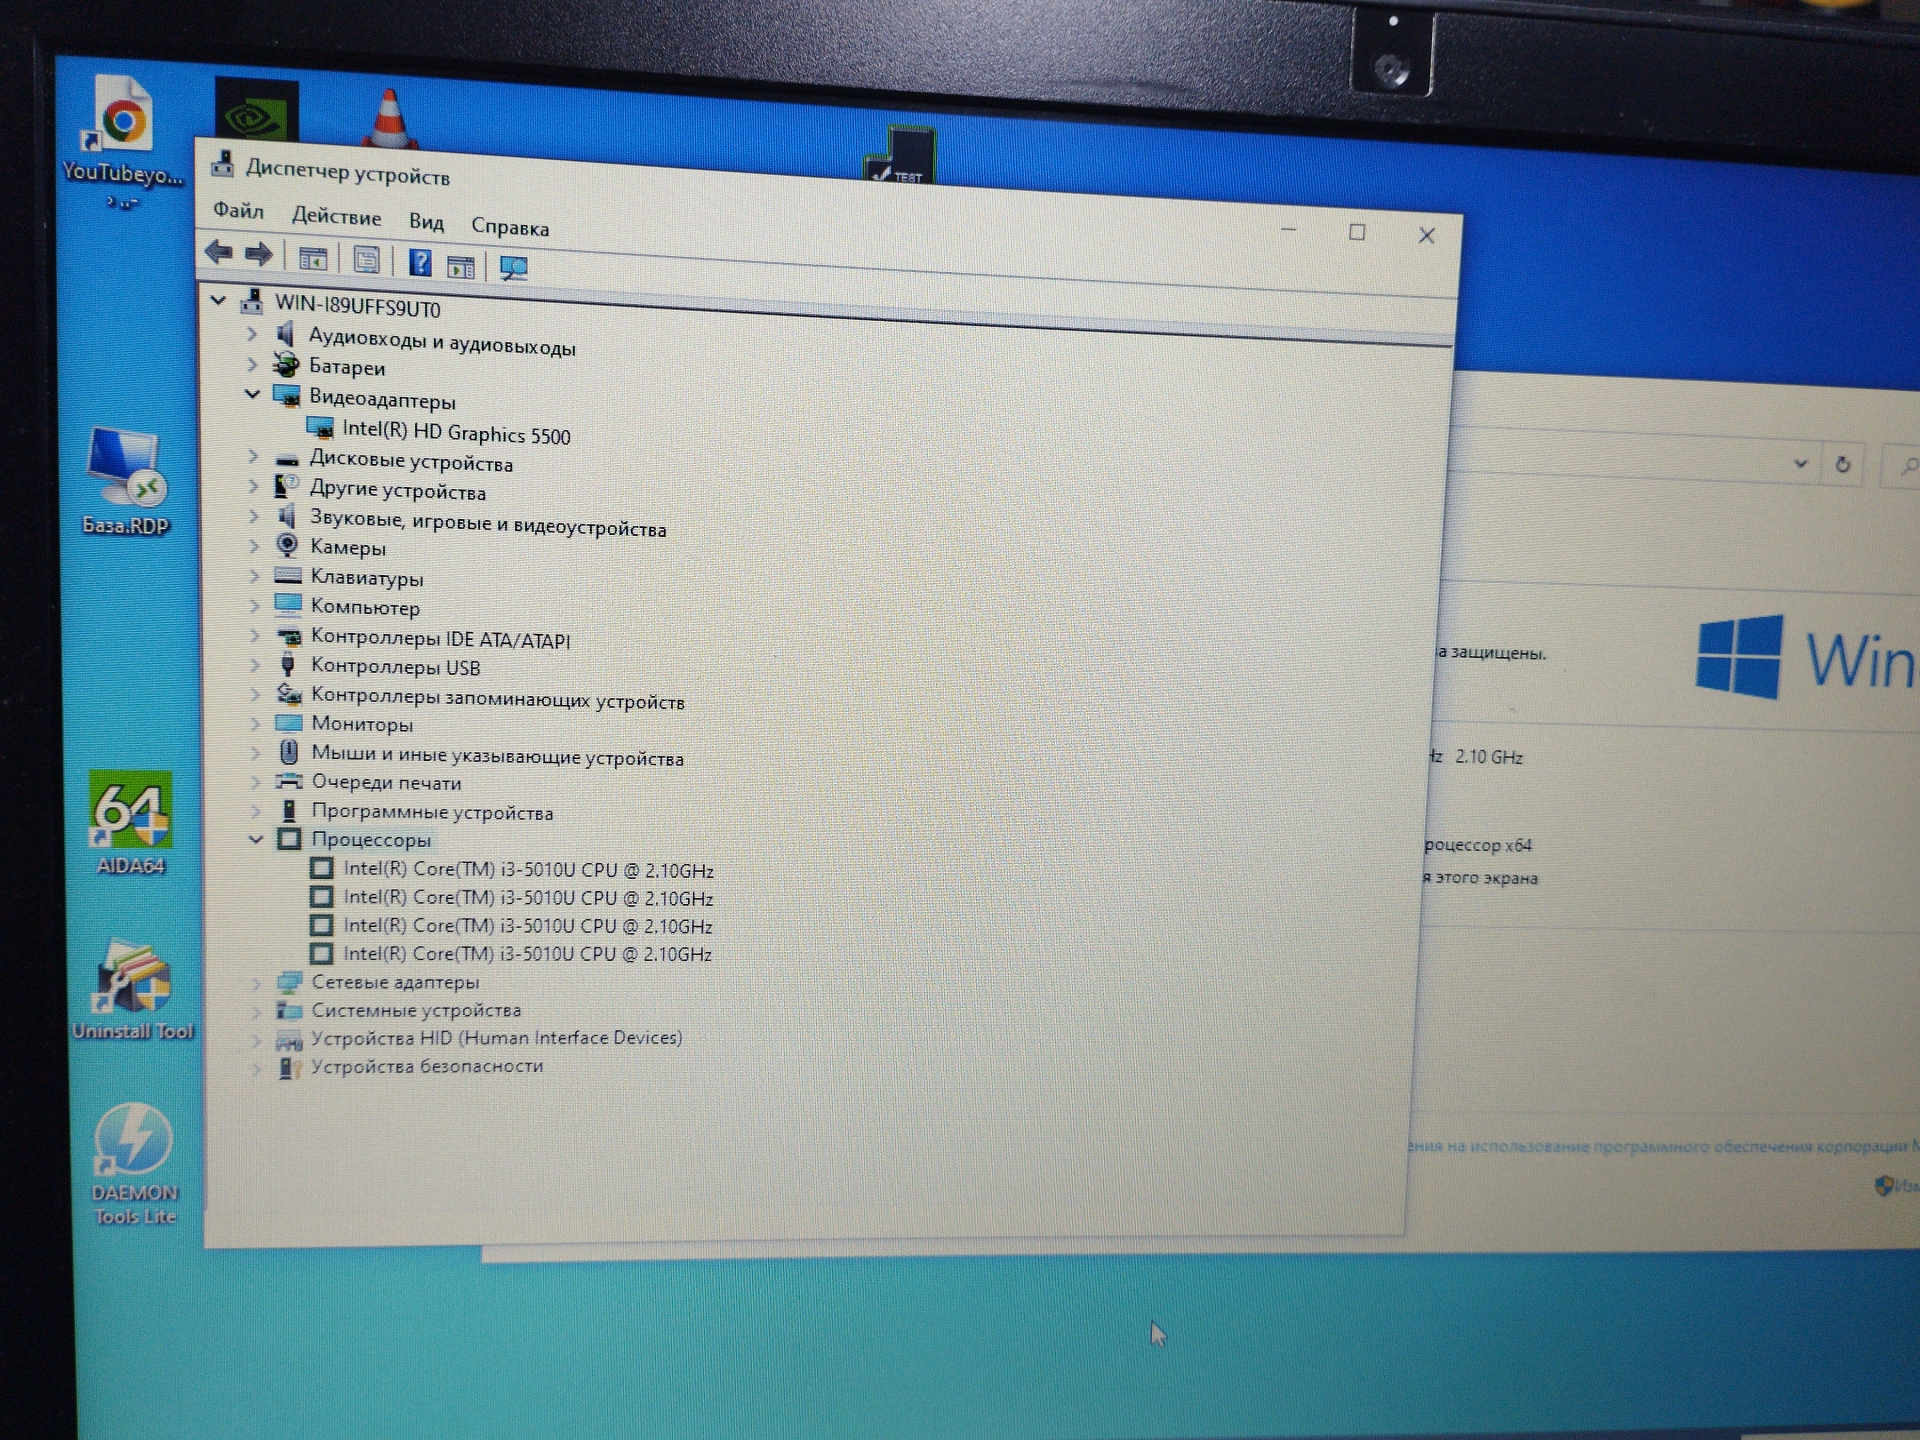Select Устройства безопасности label
Screen dimensions: 1920x1440
click(427, 1066)
